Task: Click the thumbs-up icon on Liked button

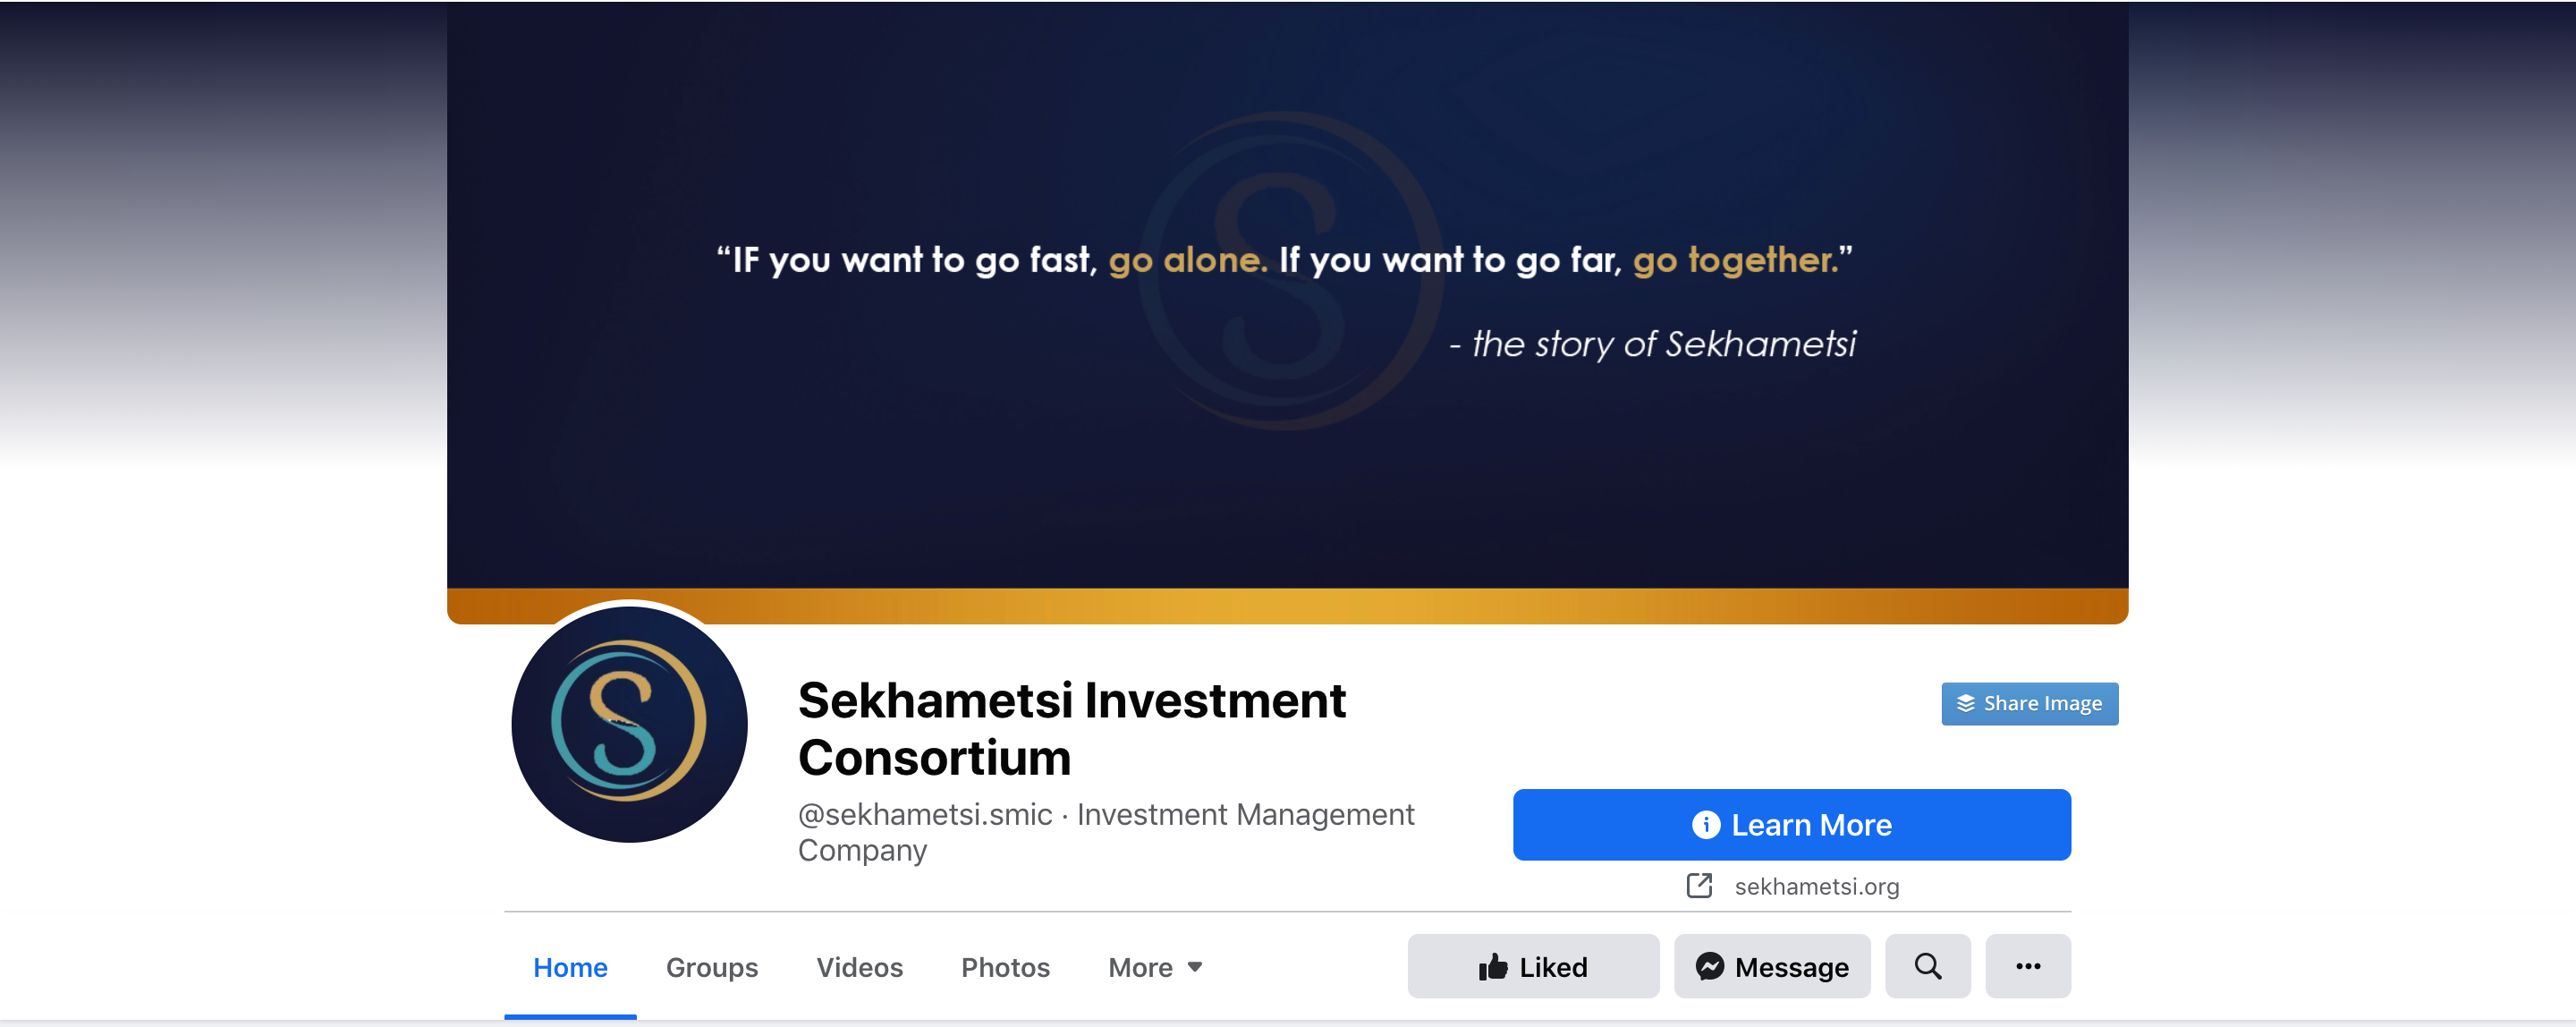Action: [x=1493, y=966]
